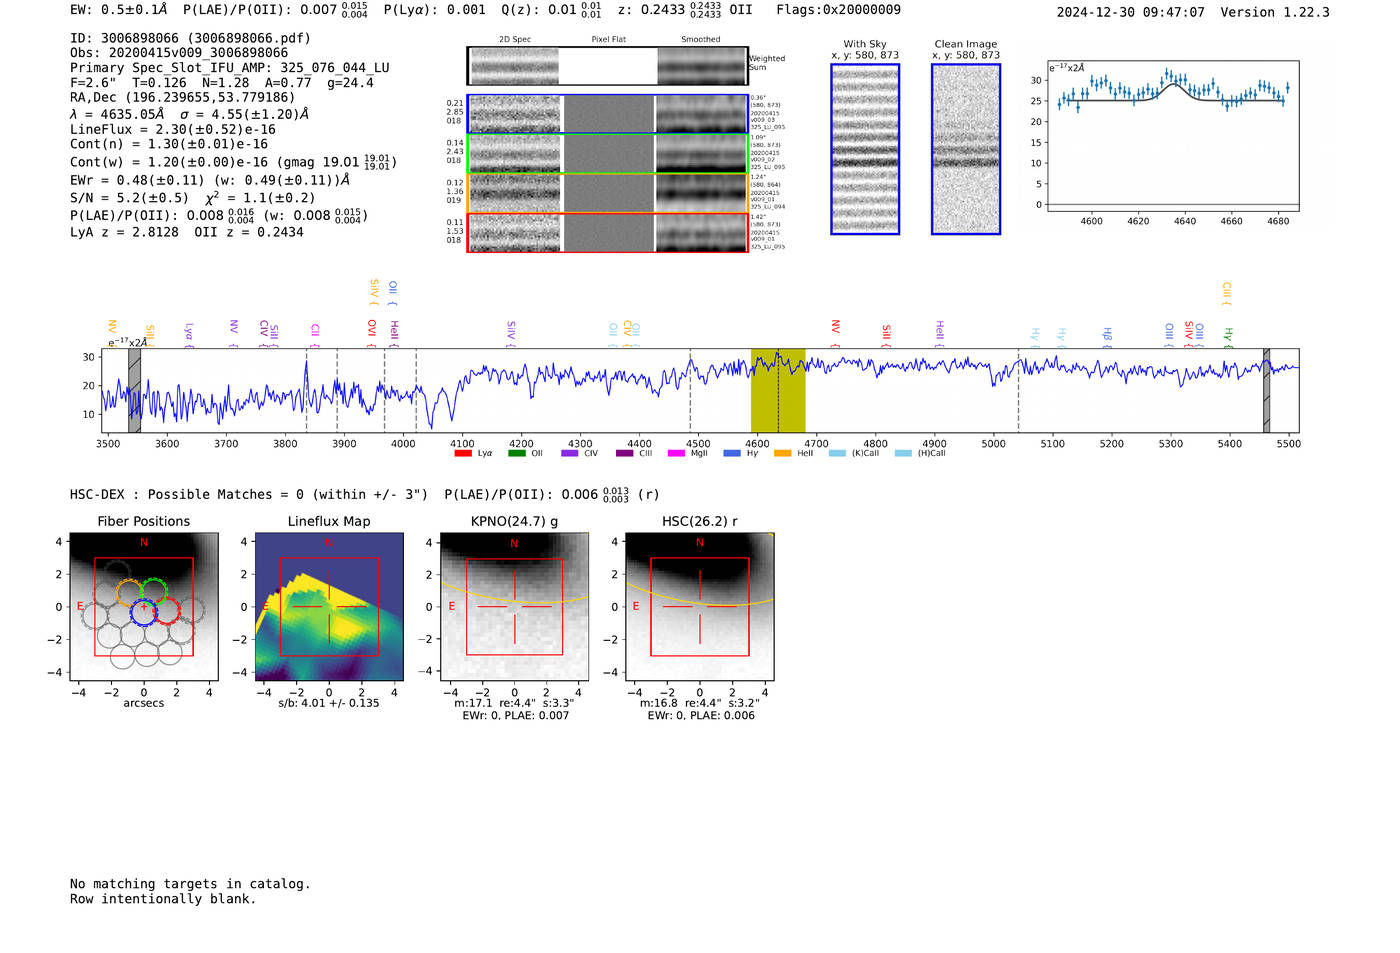Open the With Sky image cutout

[865, 149]
